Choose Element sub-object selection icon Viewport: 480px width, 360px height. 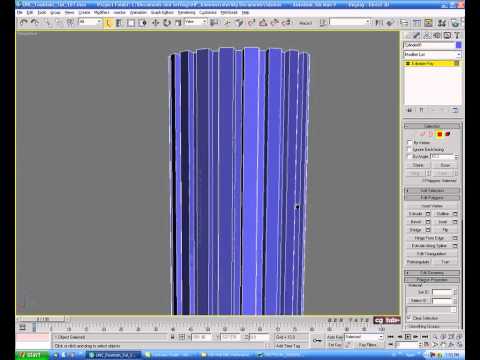click(448, 134)
